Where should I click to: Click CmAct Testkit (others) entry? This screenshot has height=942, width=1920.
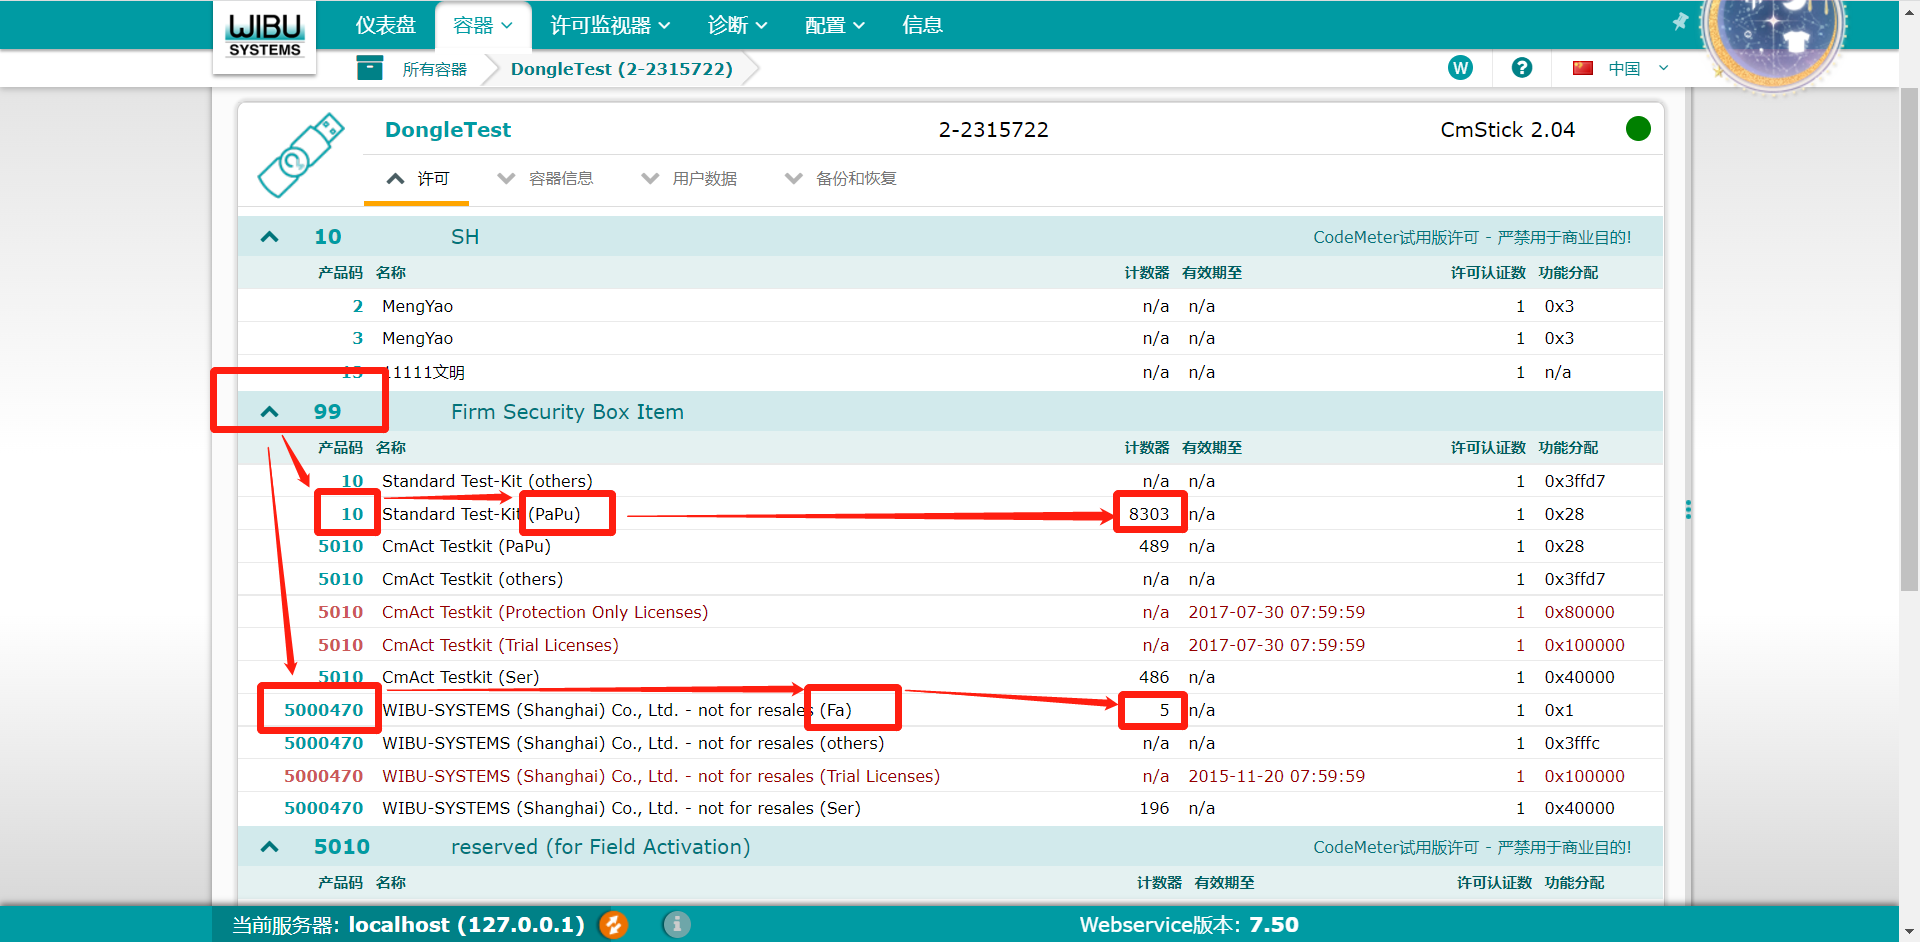[472, 579]
